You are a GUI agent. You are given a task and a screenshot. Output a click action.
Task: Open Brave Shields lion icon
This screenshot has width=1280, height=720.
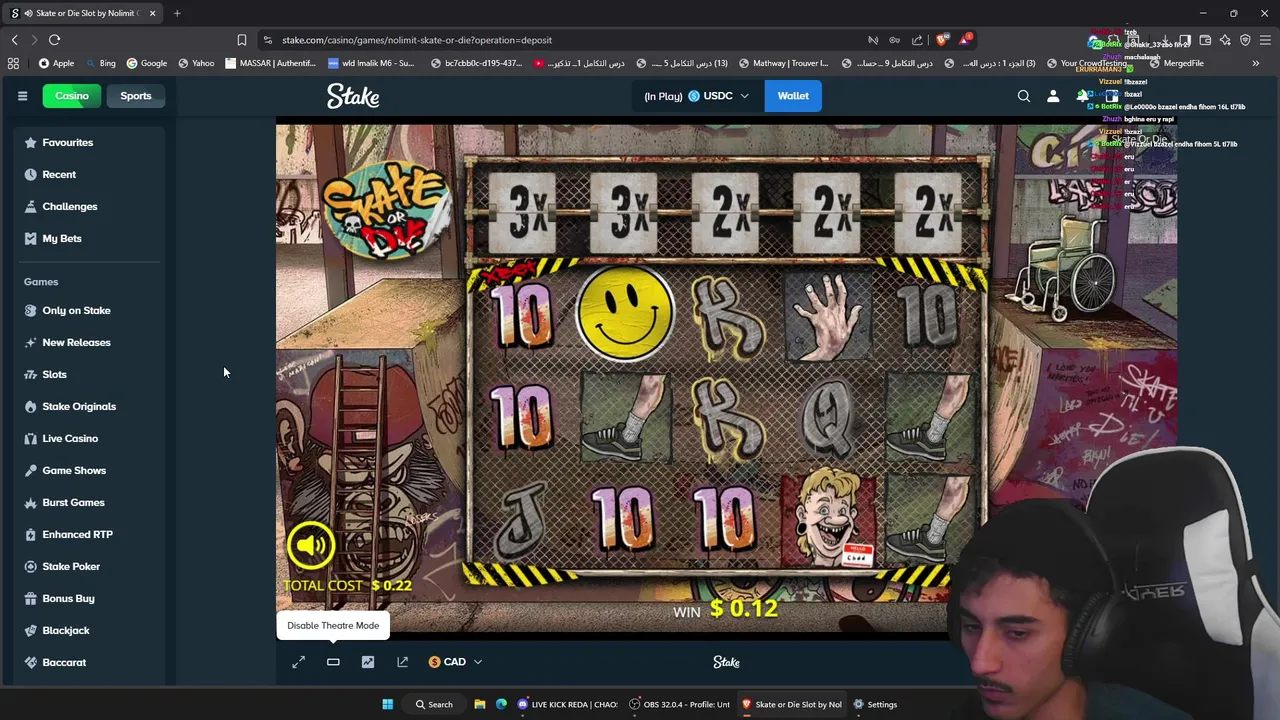tap(942, 40)
